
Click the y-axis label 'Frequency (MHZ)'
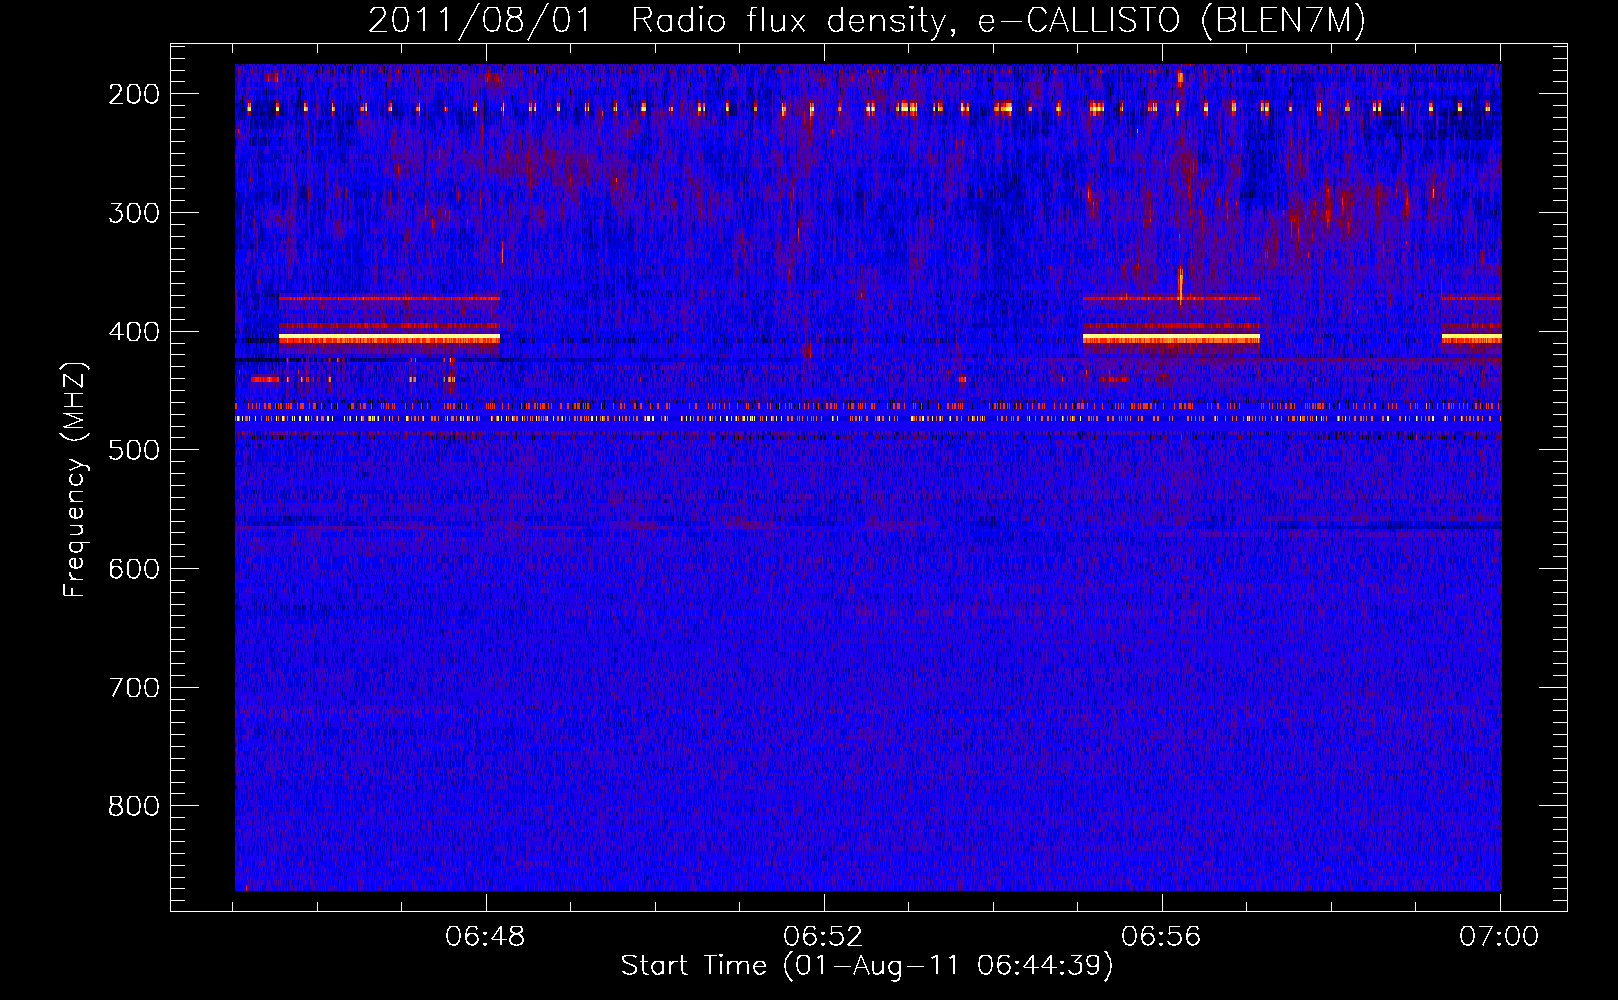tap(76, 479)
